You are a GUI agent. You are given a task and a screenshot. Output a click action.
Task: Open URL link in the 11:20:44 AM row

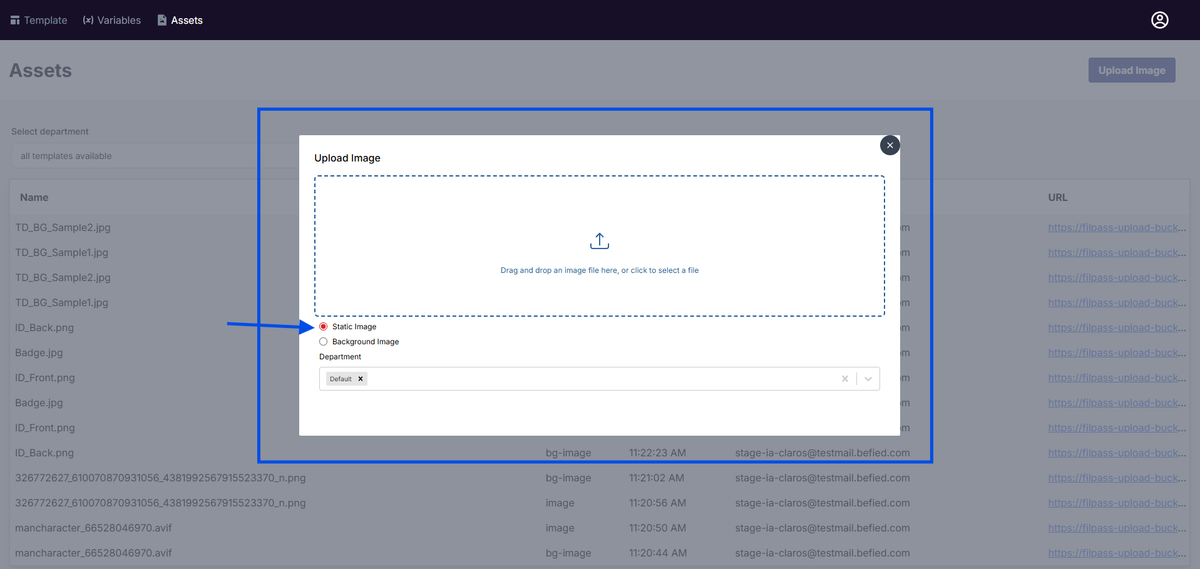[1118, 553]
